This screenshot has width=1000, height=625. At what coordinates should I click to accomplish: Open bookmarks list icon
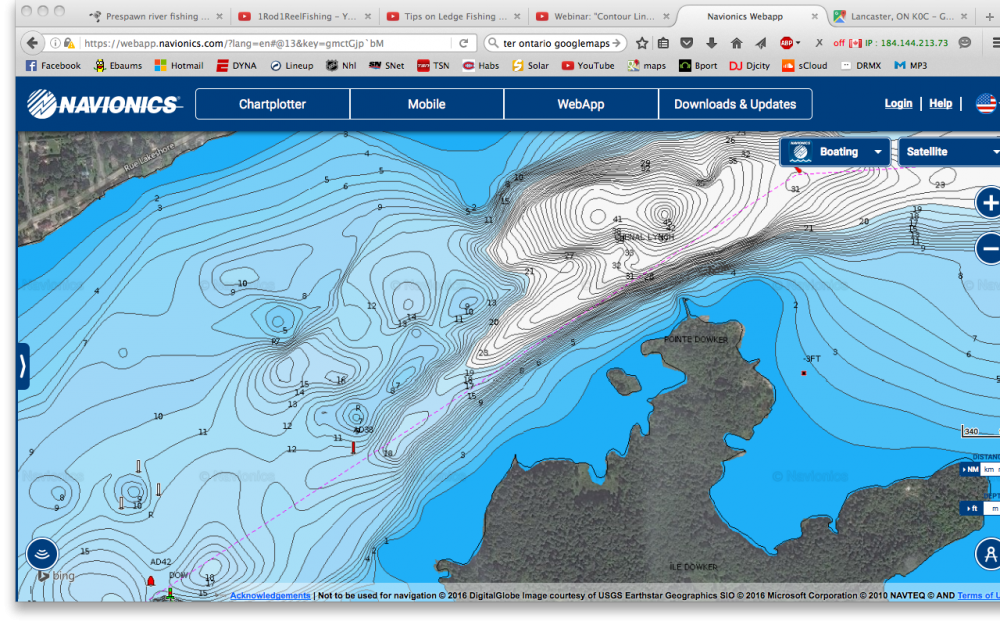(x=663, y=43)
